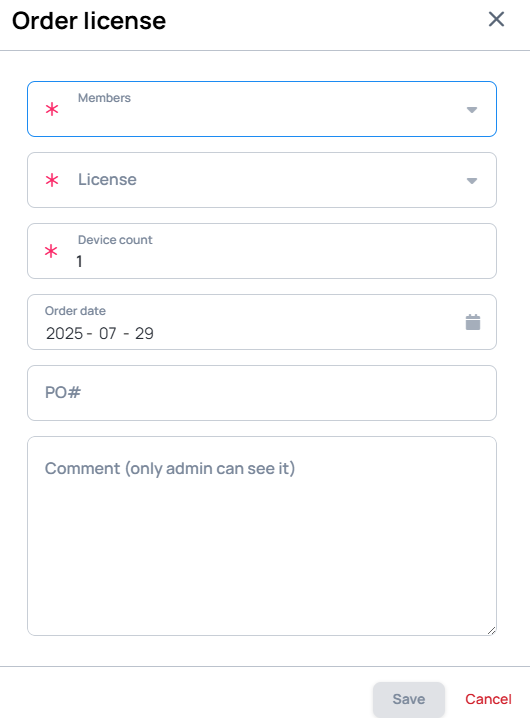Focus the Members combo box field

(x=262, y=109)
